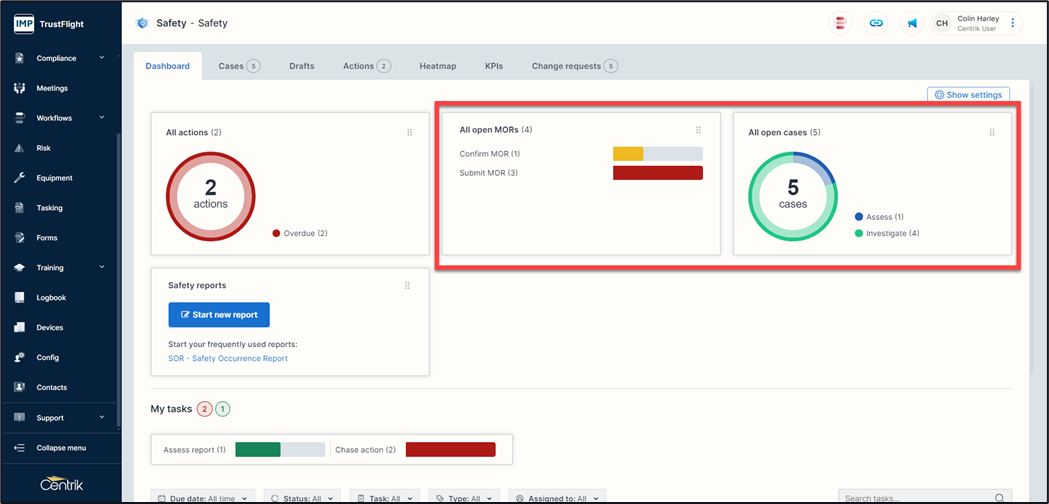Click the red stacked icon in header

pos(841,23)
